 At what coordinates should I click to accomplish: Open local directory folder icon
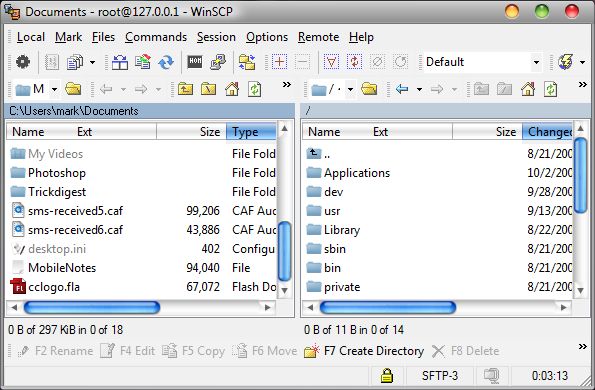tap(73, 89)
